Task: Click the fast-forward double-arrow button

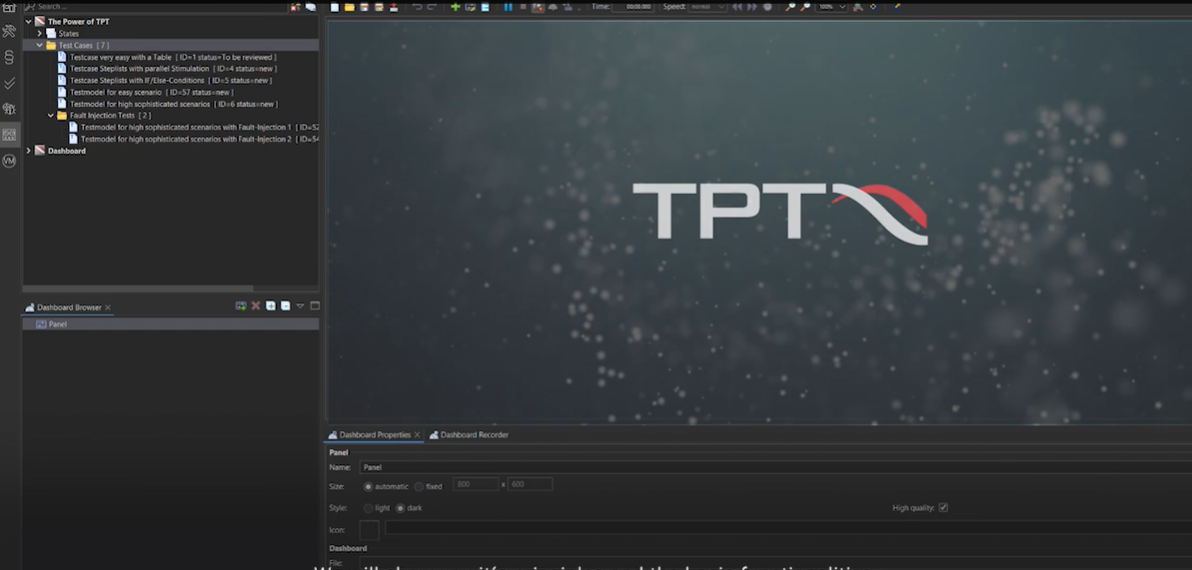Action: click(752, 7)
